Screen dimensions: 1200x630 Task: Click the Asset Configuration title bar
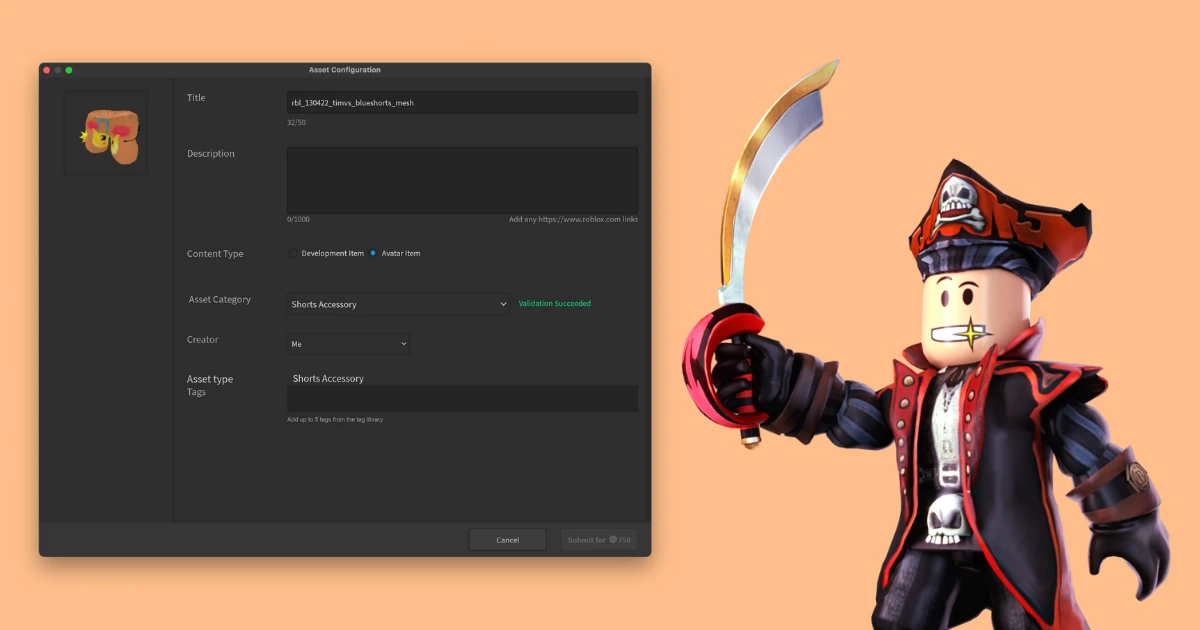point(345,70)
